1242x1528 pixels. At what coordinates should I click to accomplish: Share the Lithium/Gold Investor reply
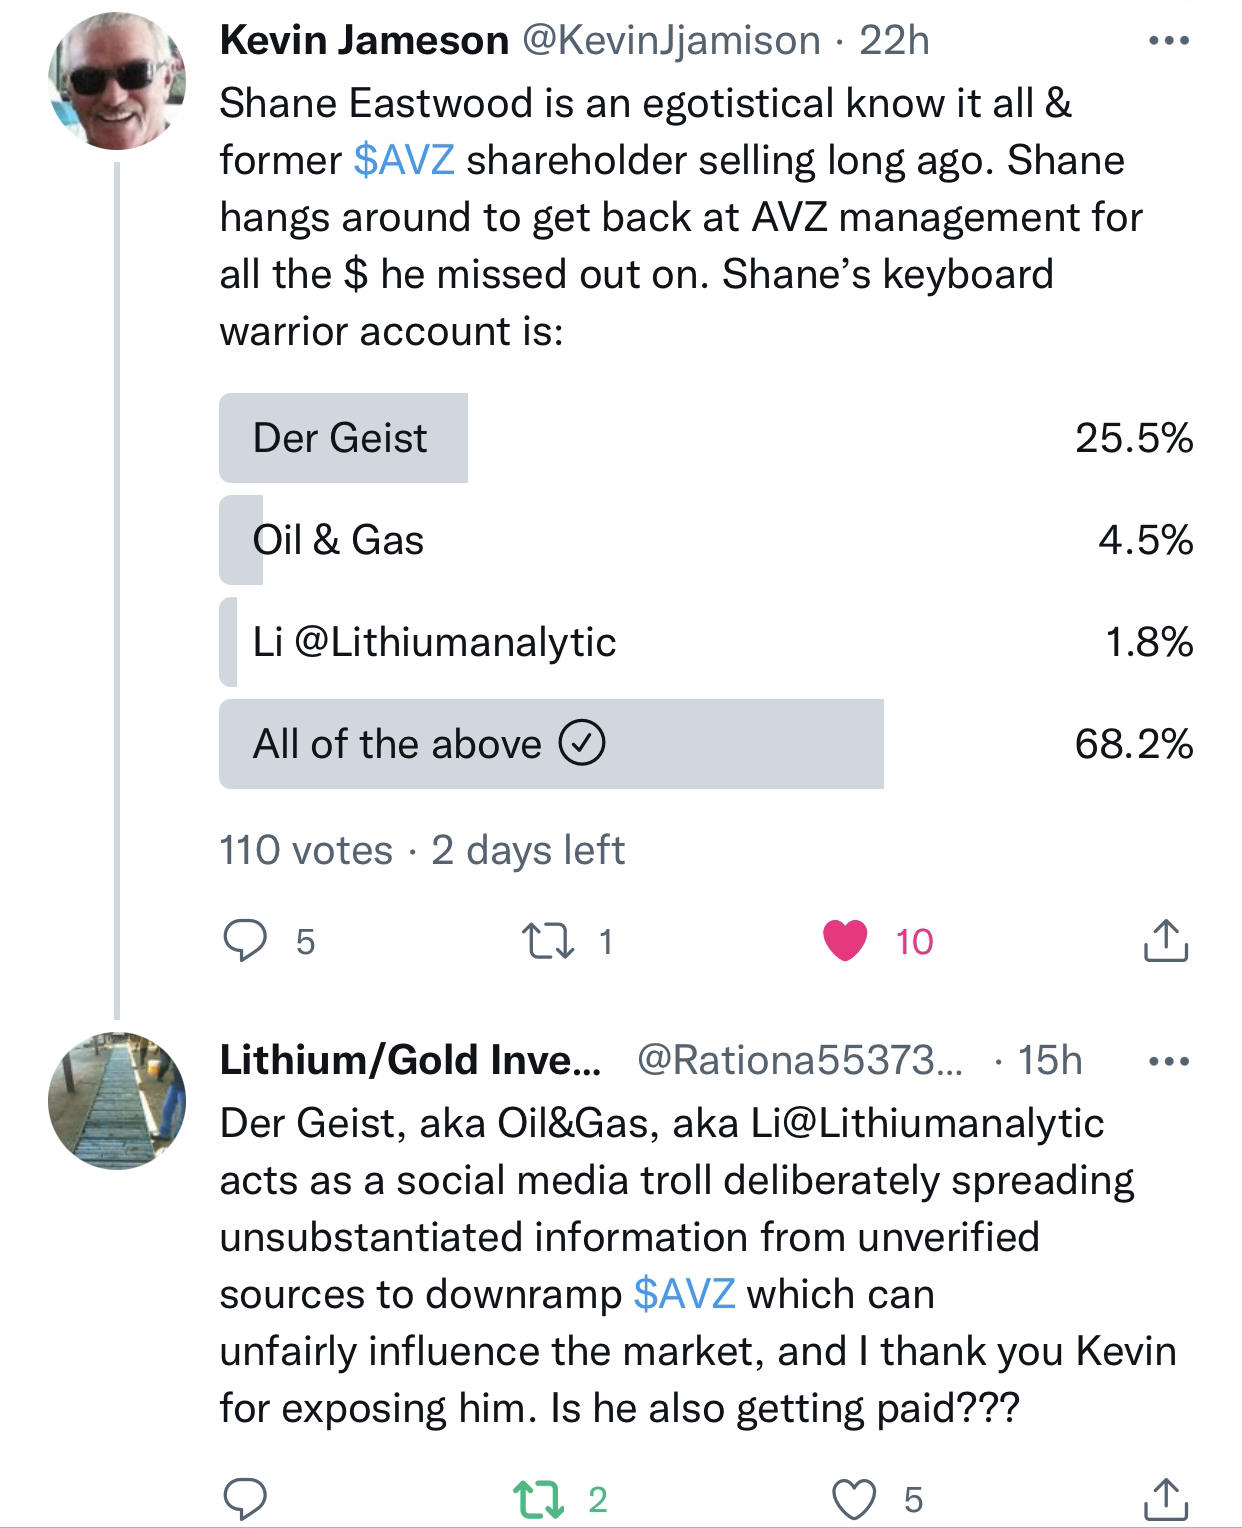(1165, 1499)
